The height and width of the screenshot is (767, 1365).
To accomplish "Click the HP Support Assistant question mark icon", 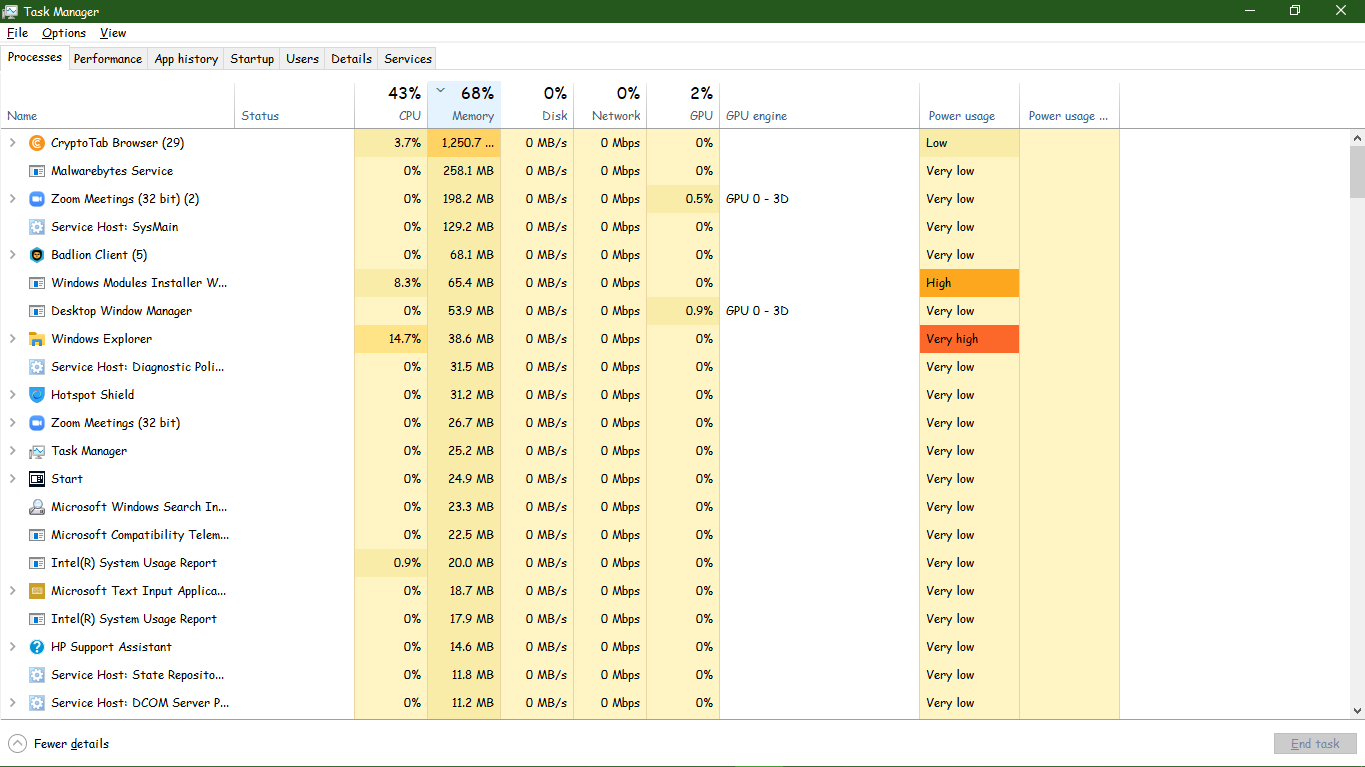I will (37, 647).
